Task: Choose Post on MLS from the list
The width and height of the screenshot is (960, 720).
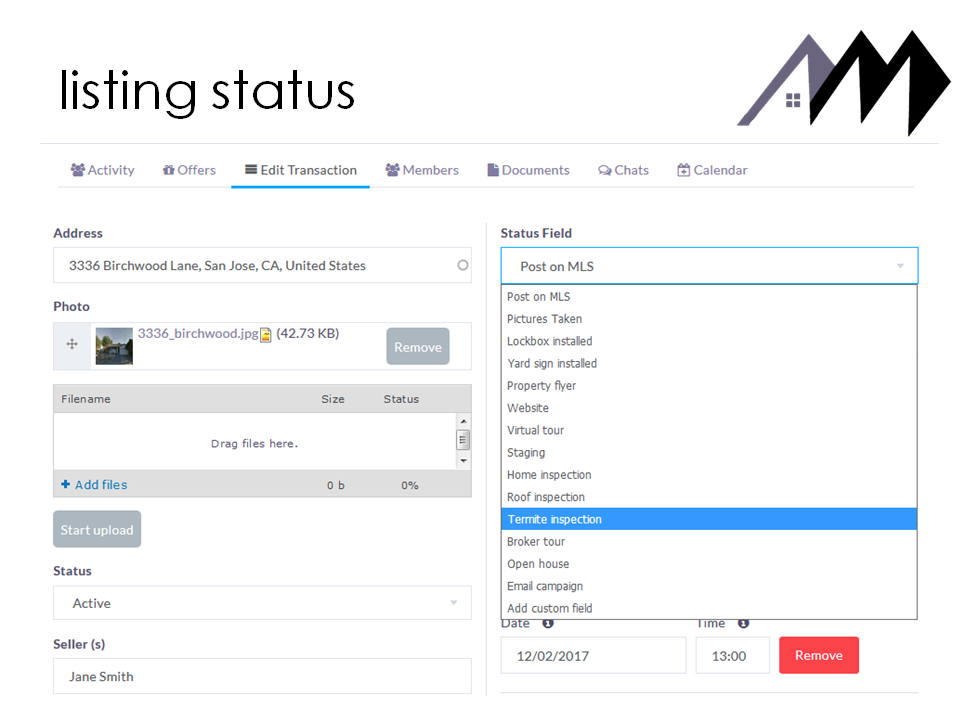Action: click(x=709, y=297)
